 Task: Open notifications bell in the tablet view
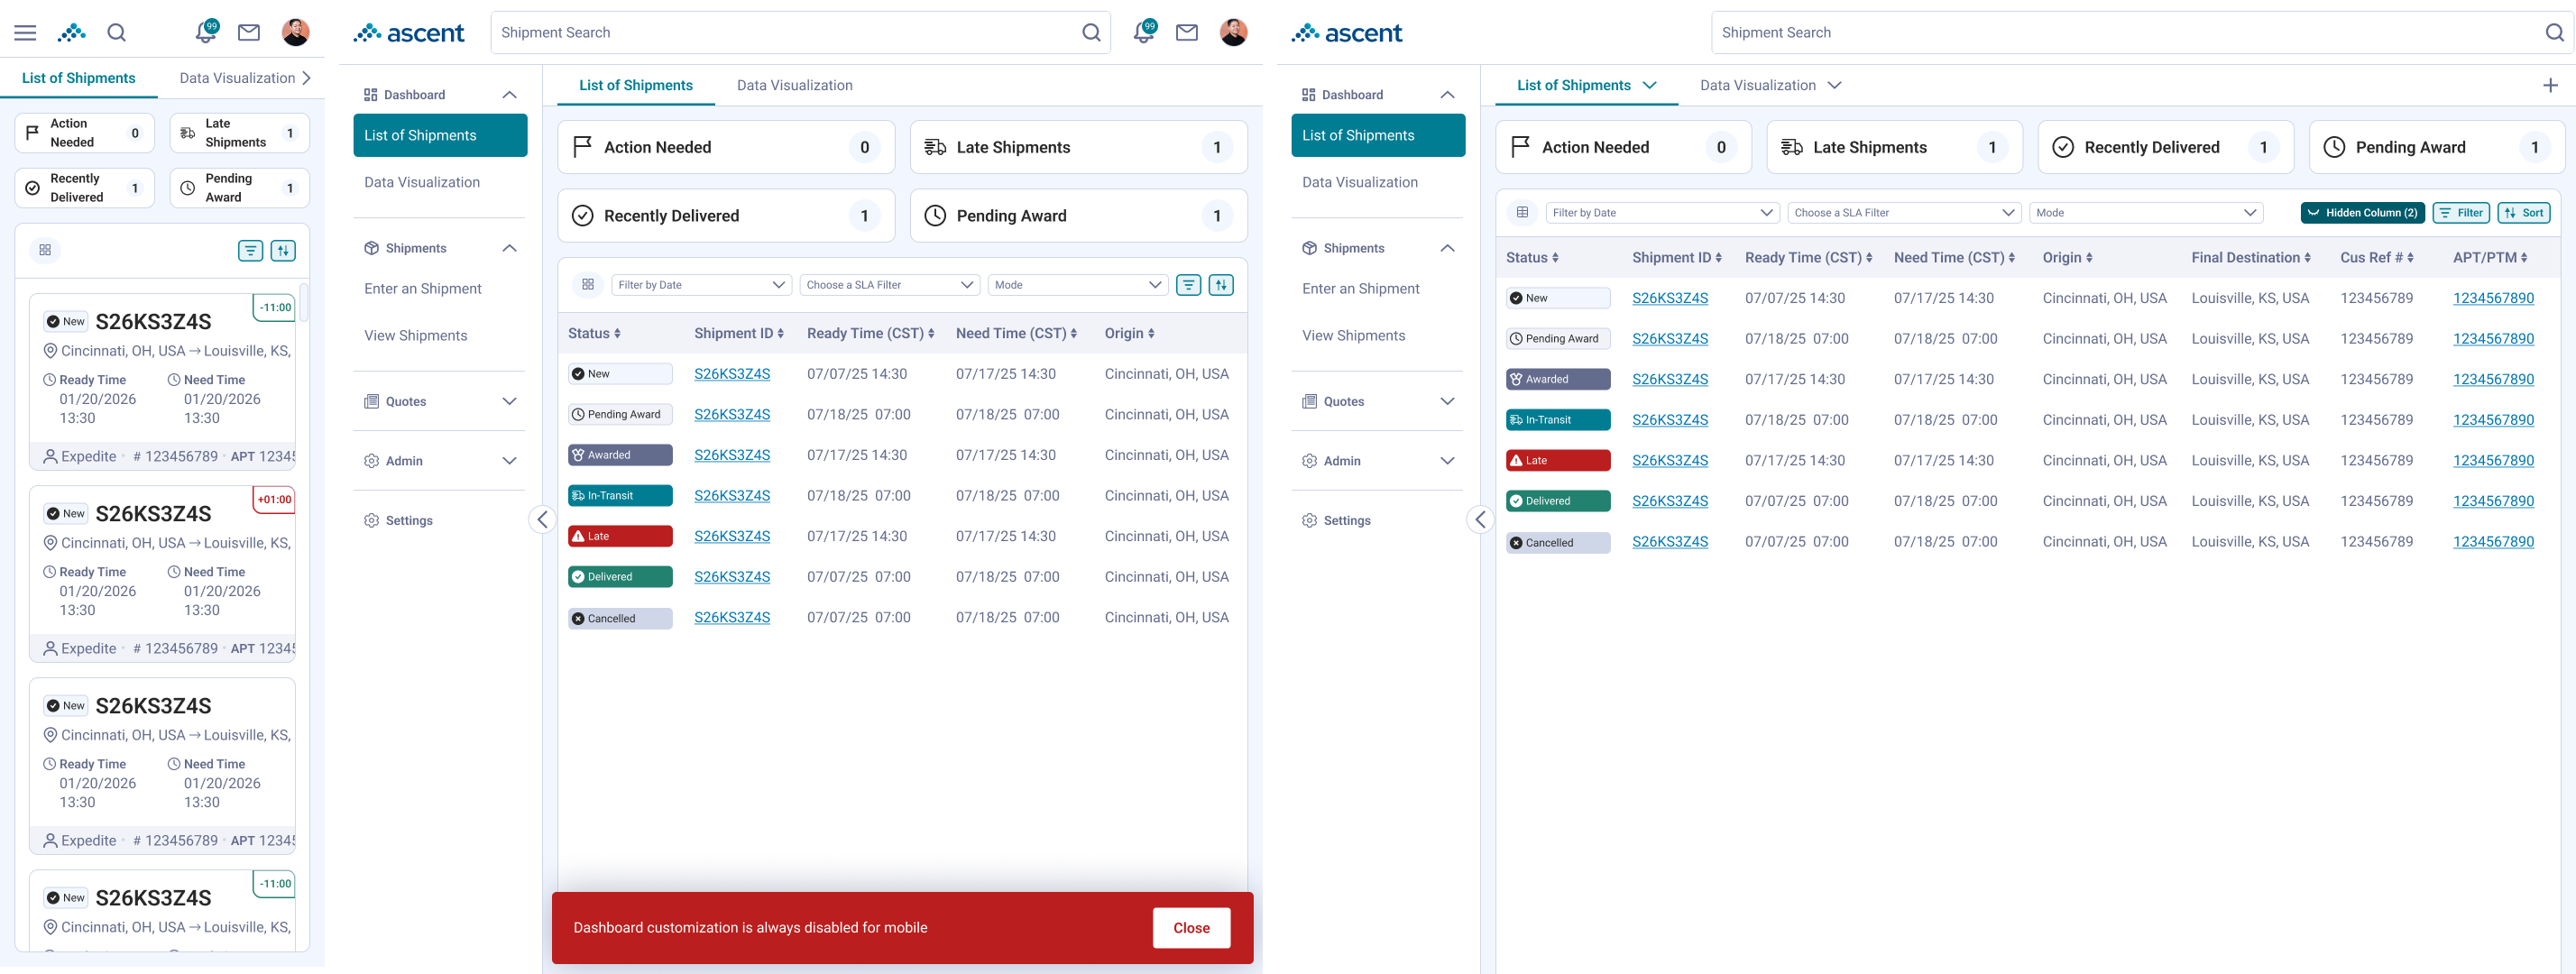click(x=1144, y=32)
